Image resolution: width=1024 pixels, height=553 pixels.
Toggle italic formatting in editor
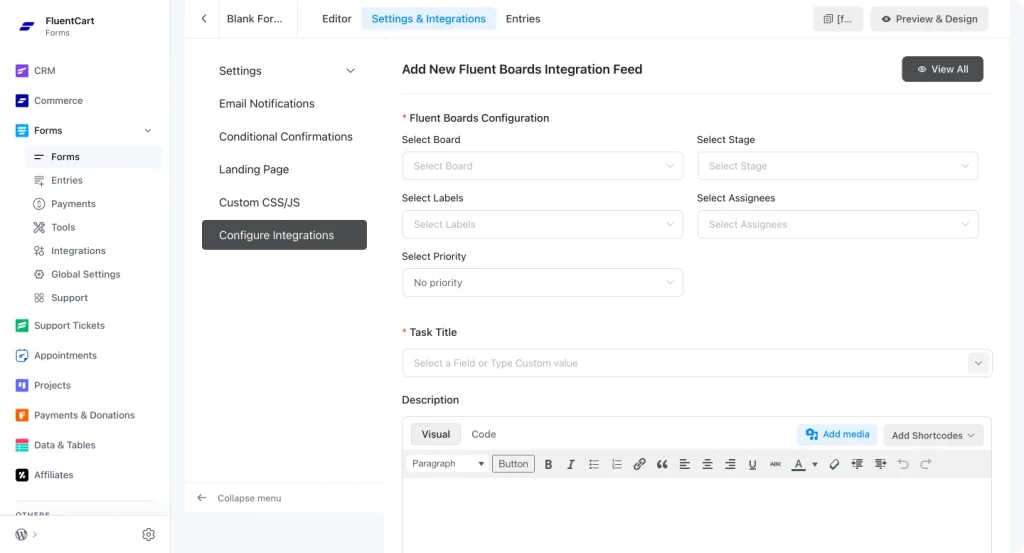(571, 464)
